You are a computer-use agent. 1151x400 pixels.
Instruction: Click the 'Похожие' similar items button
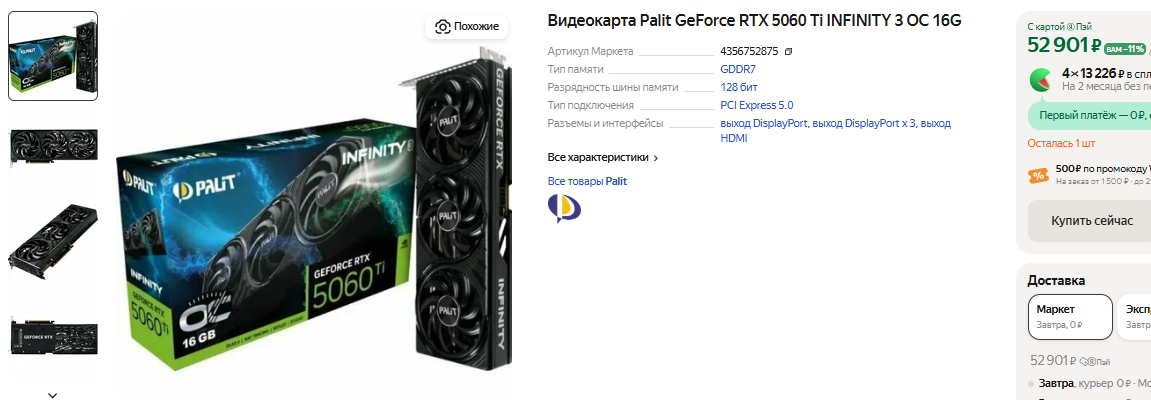(x=467, y=27)
